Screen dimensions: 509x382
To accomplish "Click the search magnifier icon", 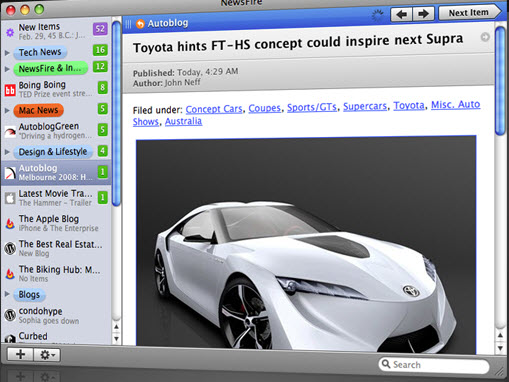I will 386,364.
